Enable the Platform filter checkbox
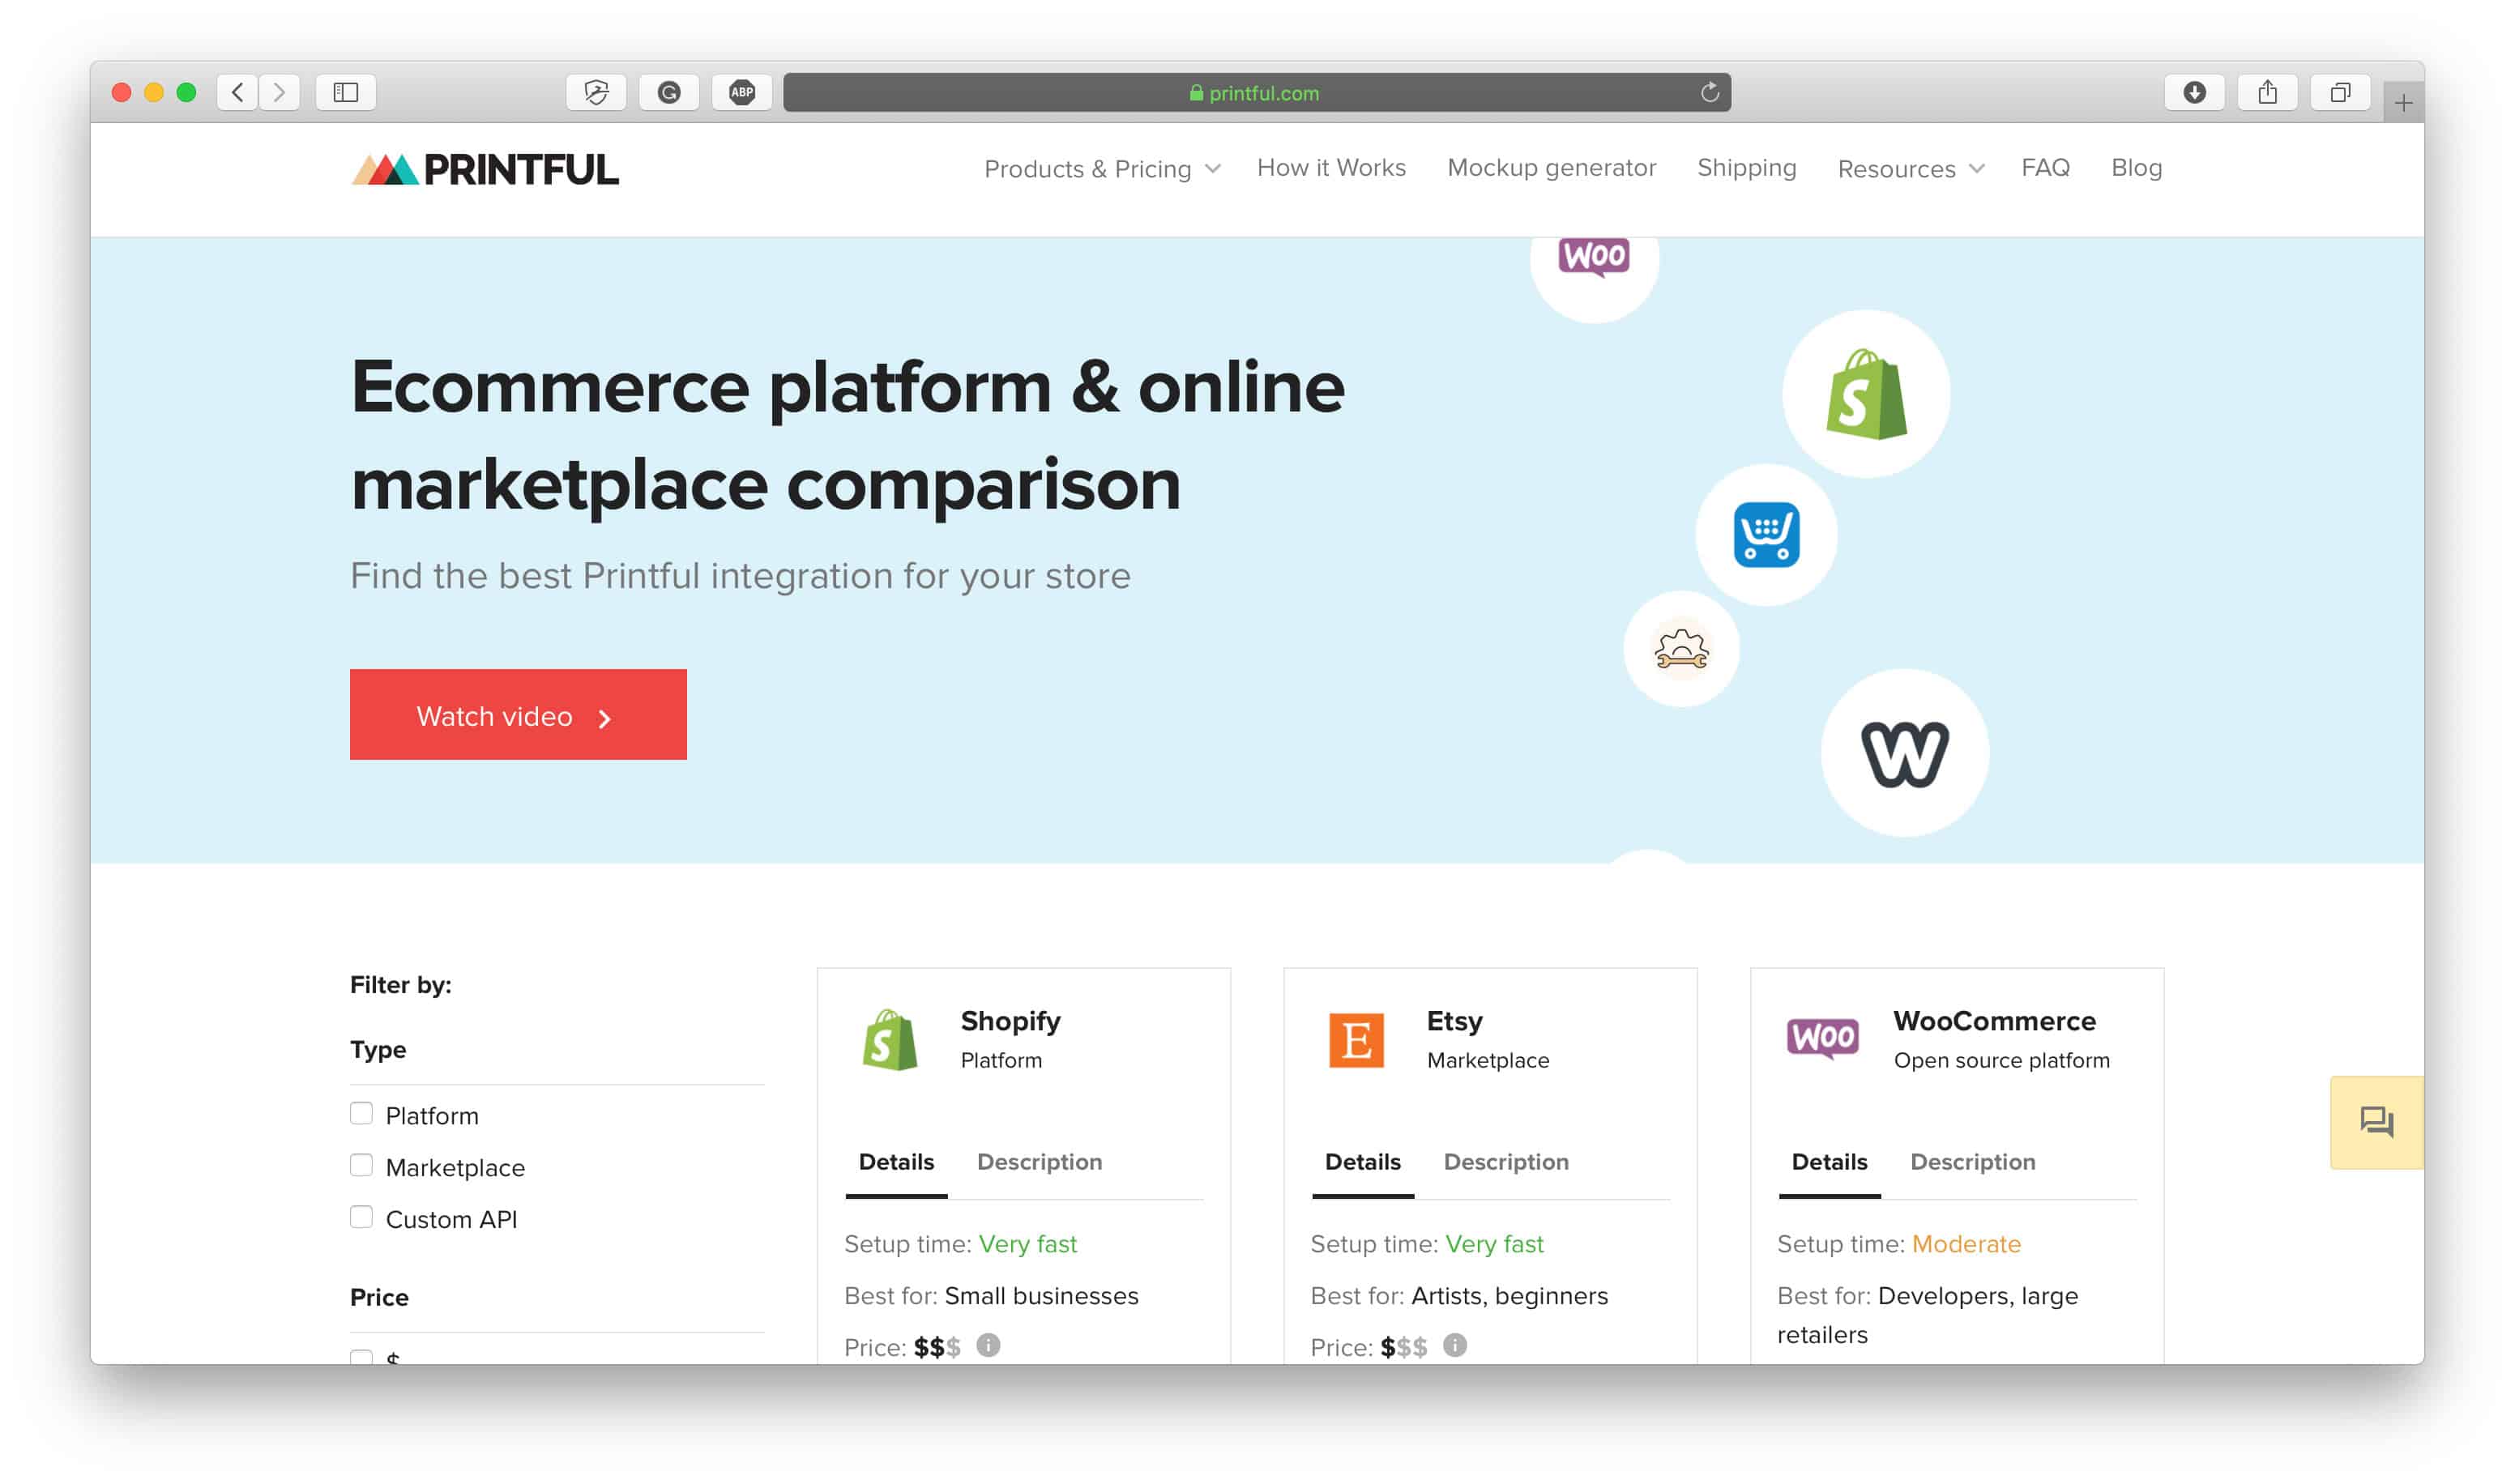The height and width of the screenshot is (1484, 2515). coord(362,1113)
